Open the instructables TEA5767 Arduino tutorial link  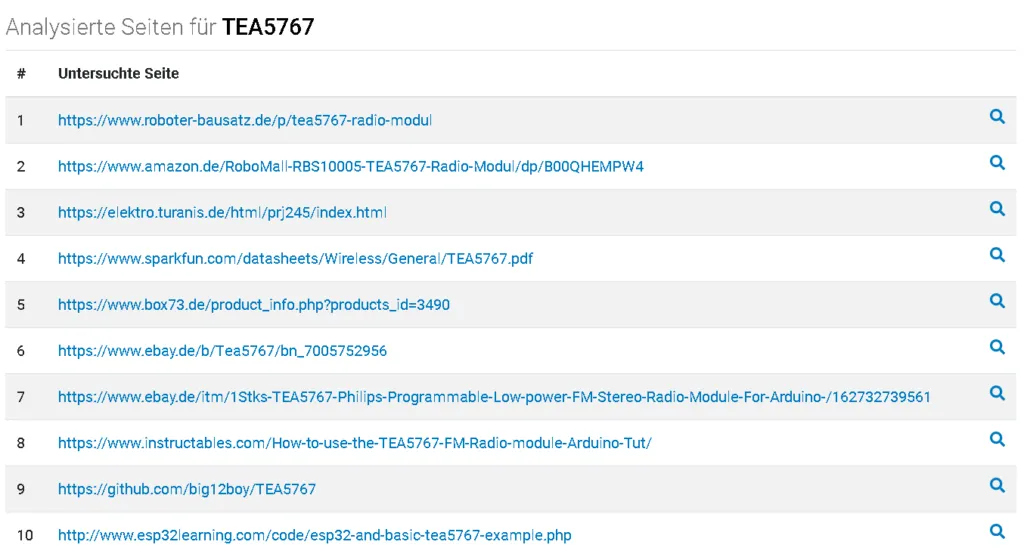[x=354, y=443]
